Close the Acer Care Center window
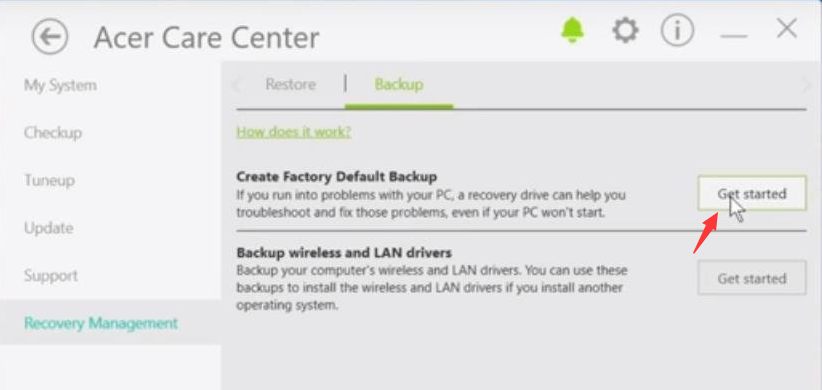This screenshot has height=390, width=822. (787, 29)
